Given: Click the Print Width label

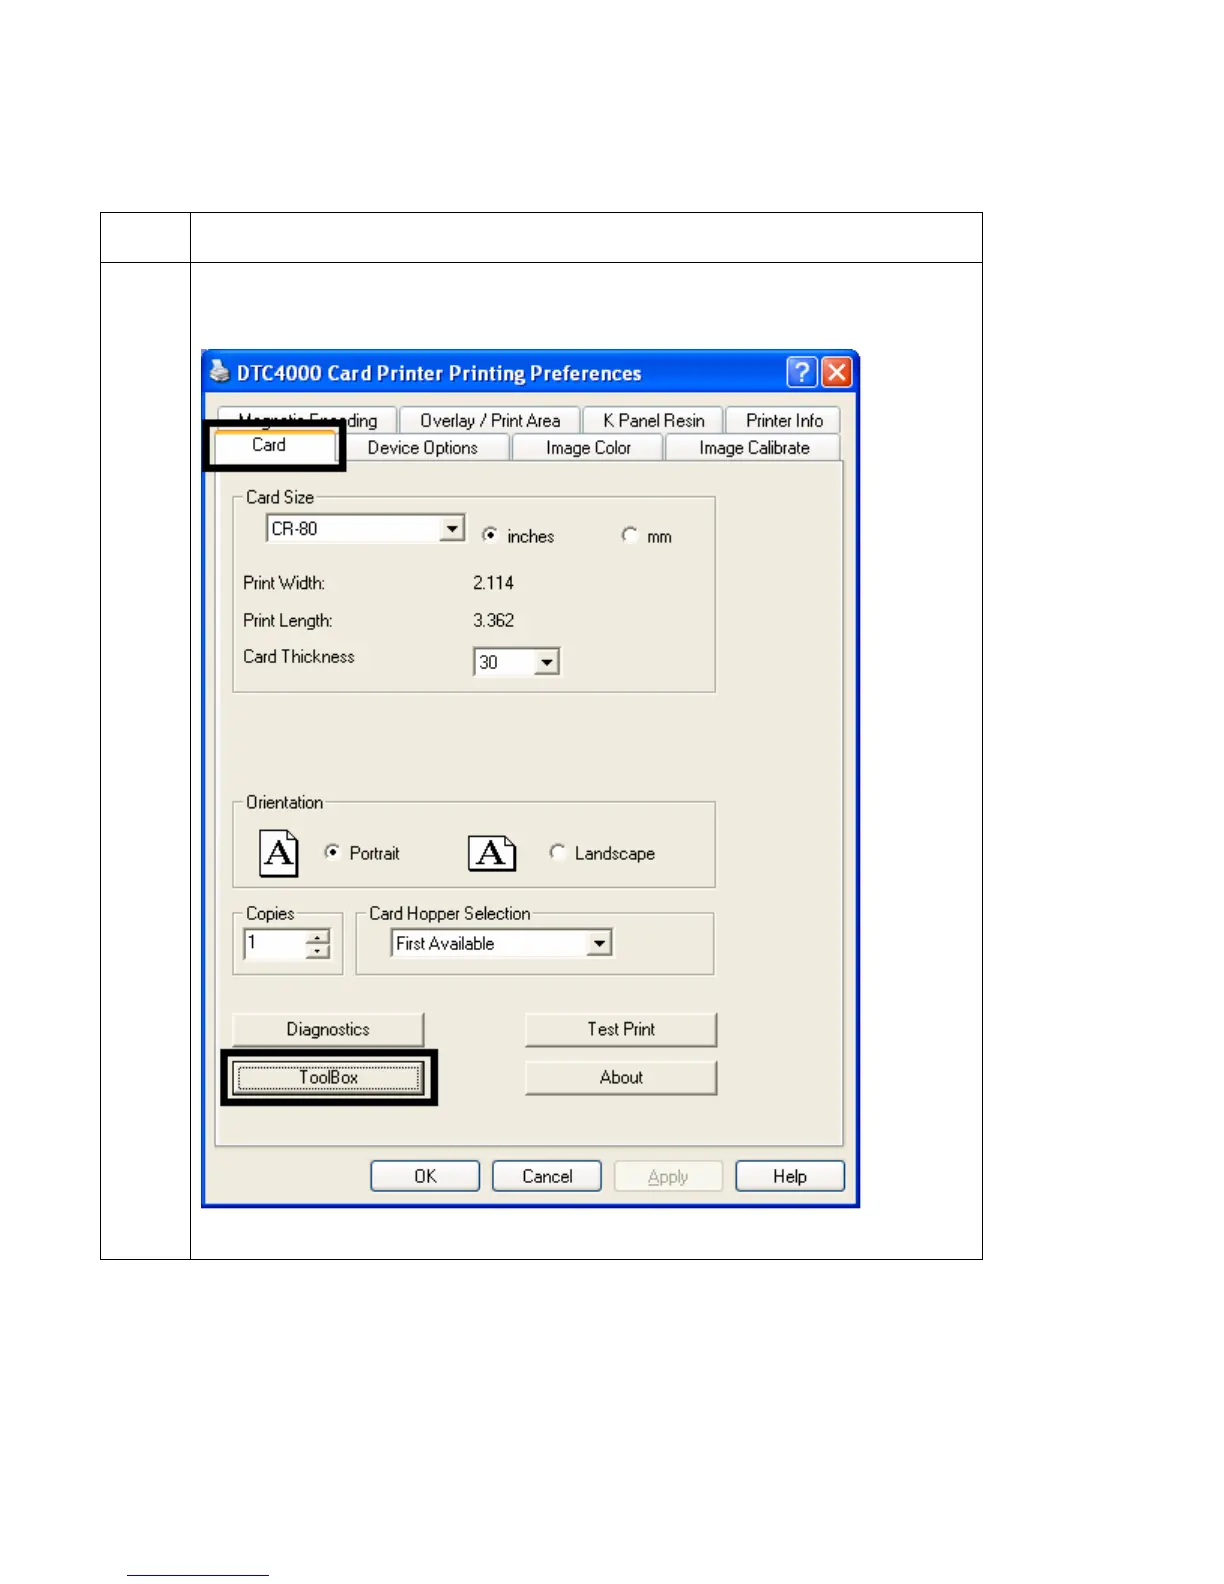Looking at the screenshot, I should pyautogui.click(x=284, y=583).
